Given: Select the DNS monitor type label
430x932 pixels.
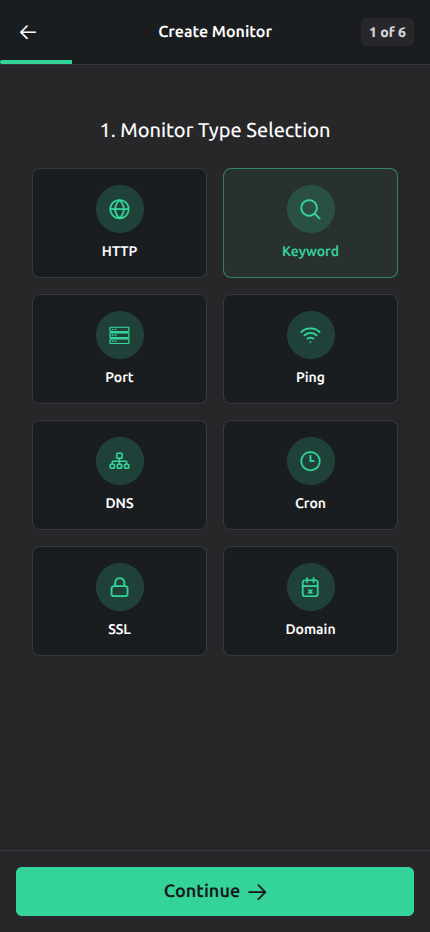Looking at the screenshot, I should click(x=120, y=503).
